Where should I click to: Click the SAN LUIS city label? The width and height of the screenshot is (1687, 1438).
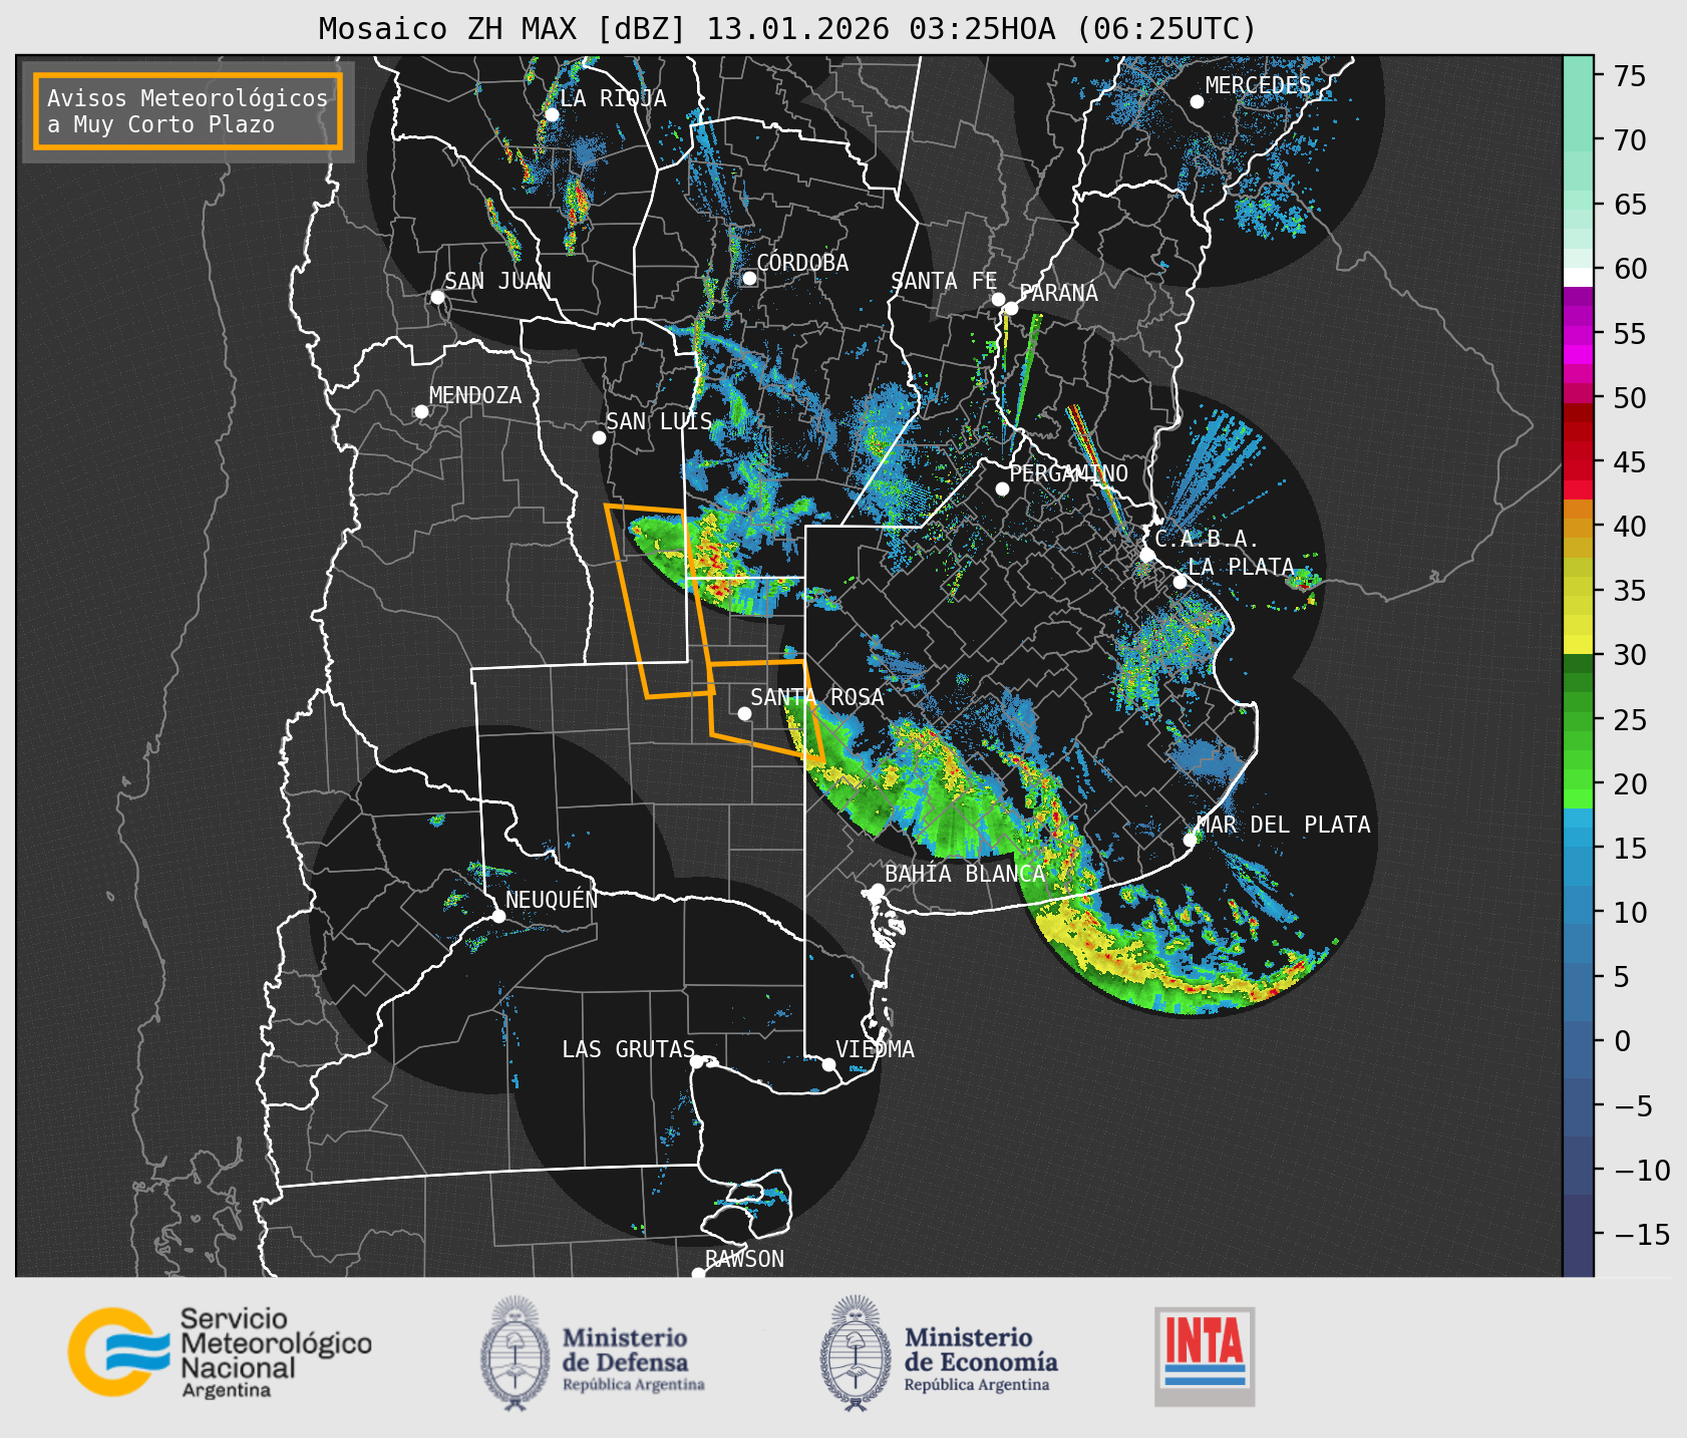coord(659,421)
